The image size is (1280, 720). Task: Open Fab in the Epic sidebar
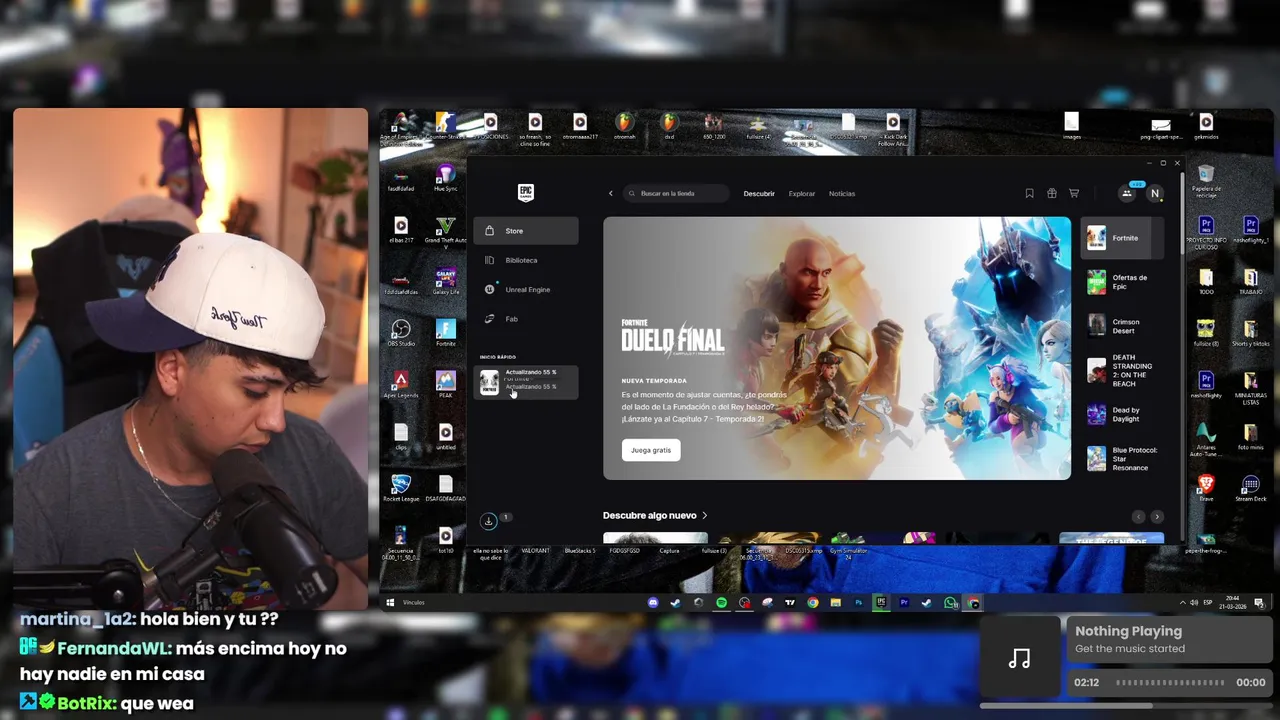[x=526, y=319]
